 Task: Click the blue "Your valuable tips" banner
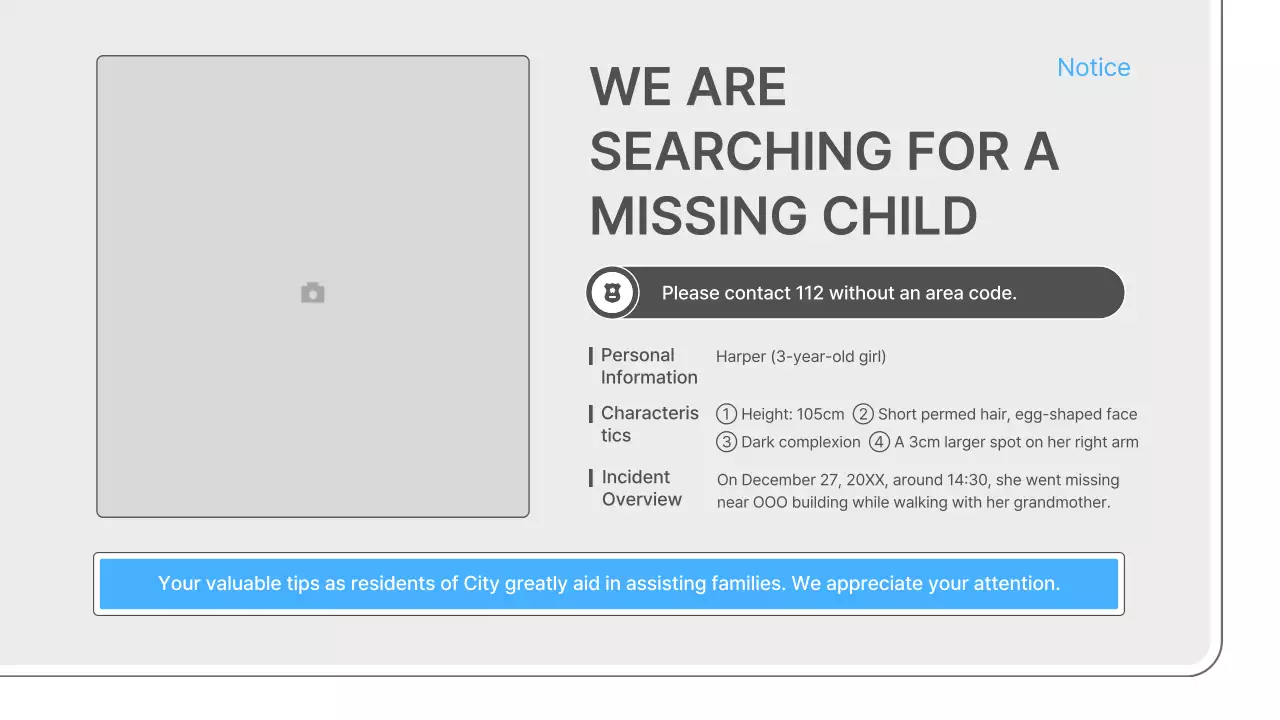(608, 584)
